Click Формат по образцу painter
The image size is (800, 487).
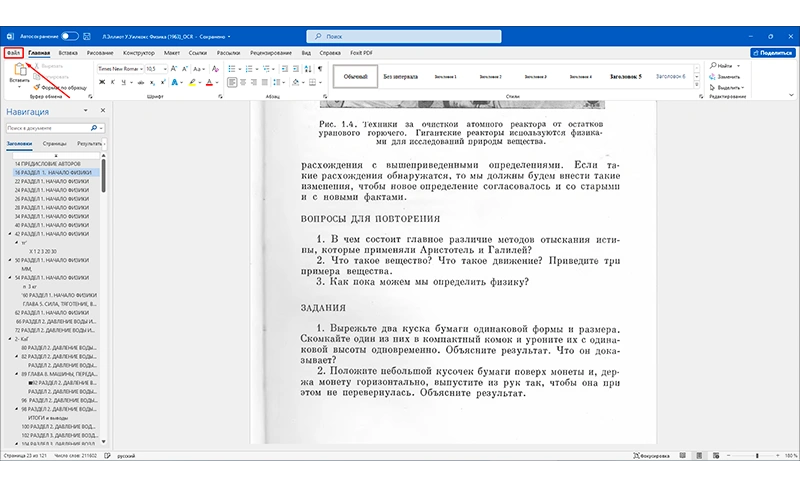[x=60, y=87]
